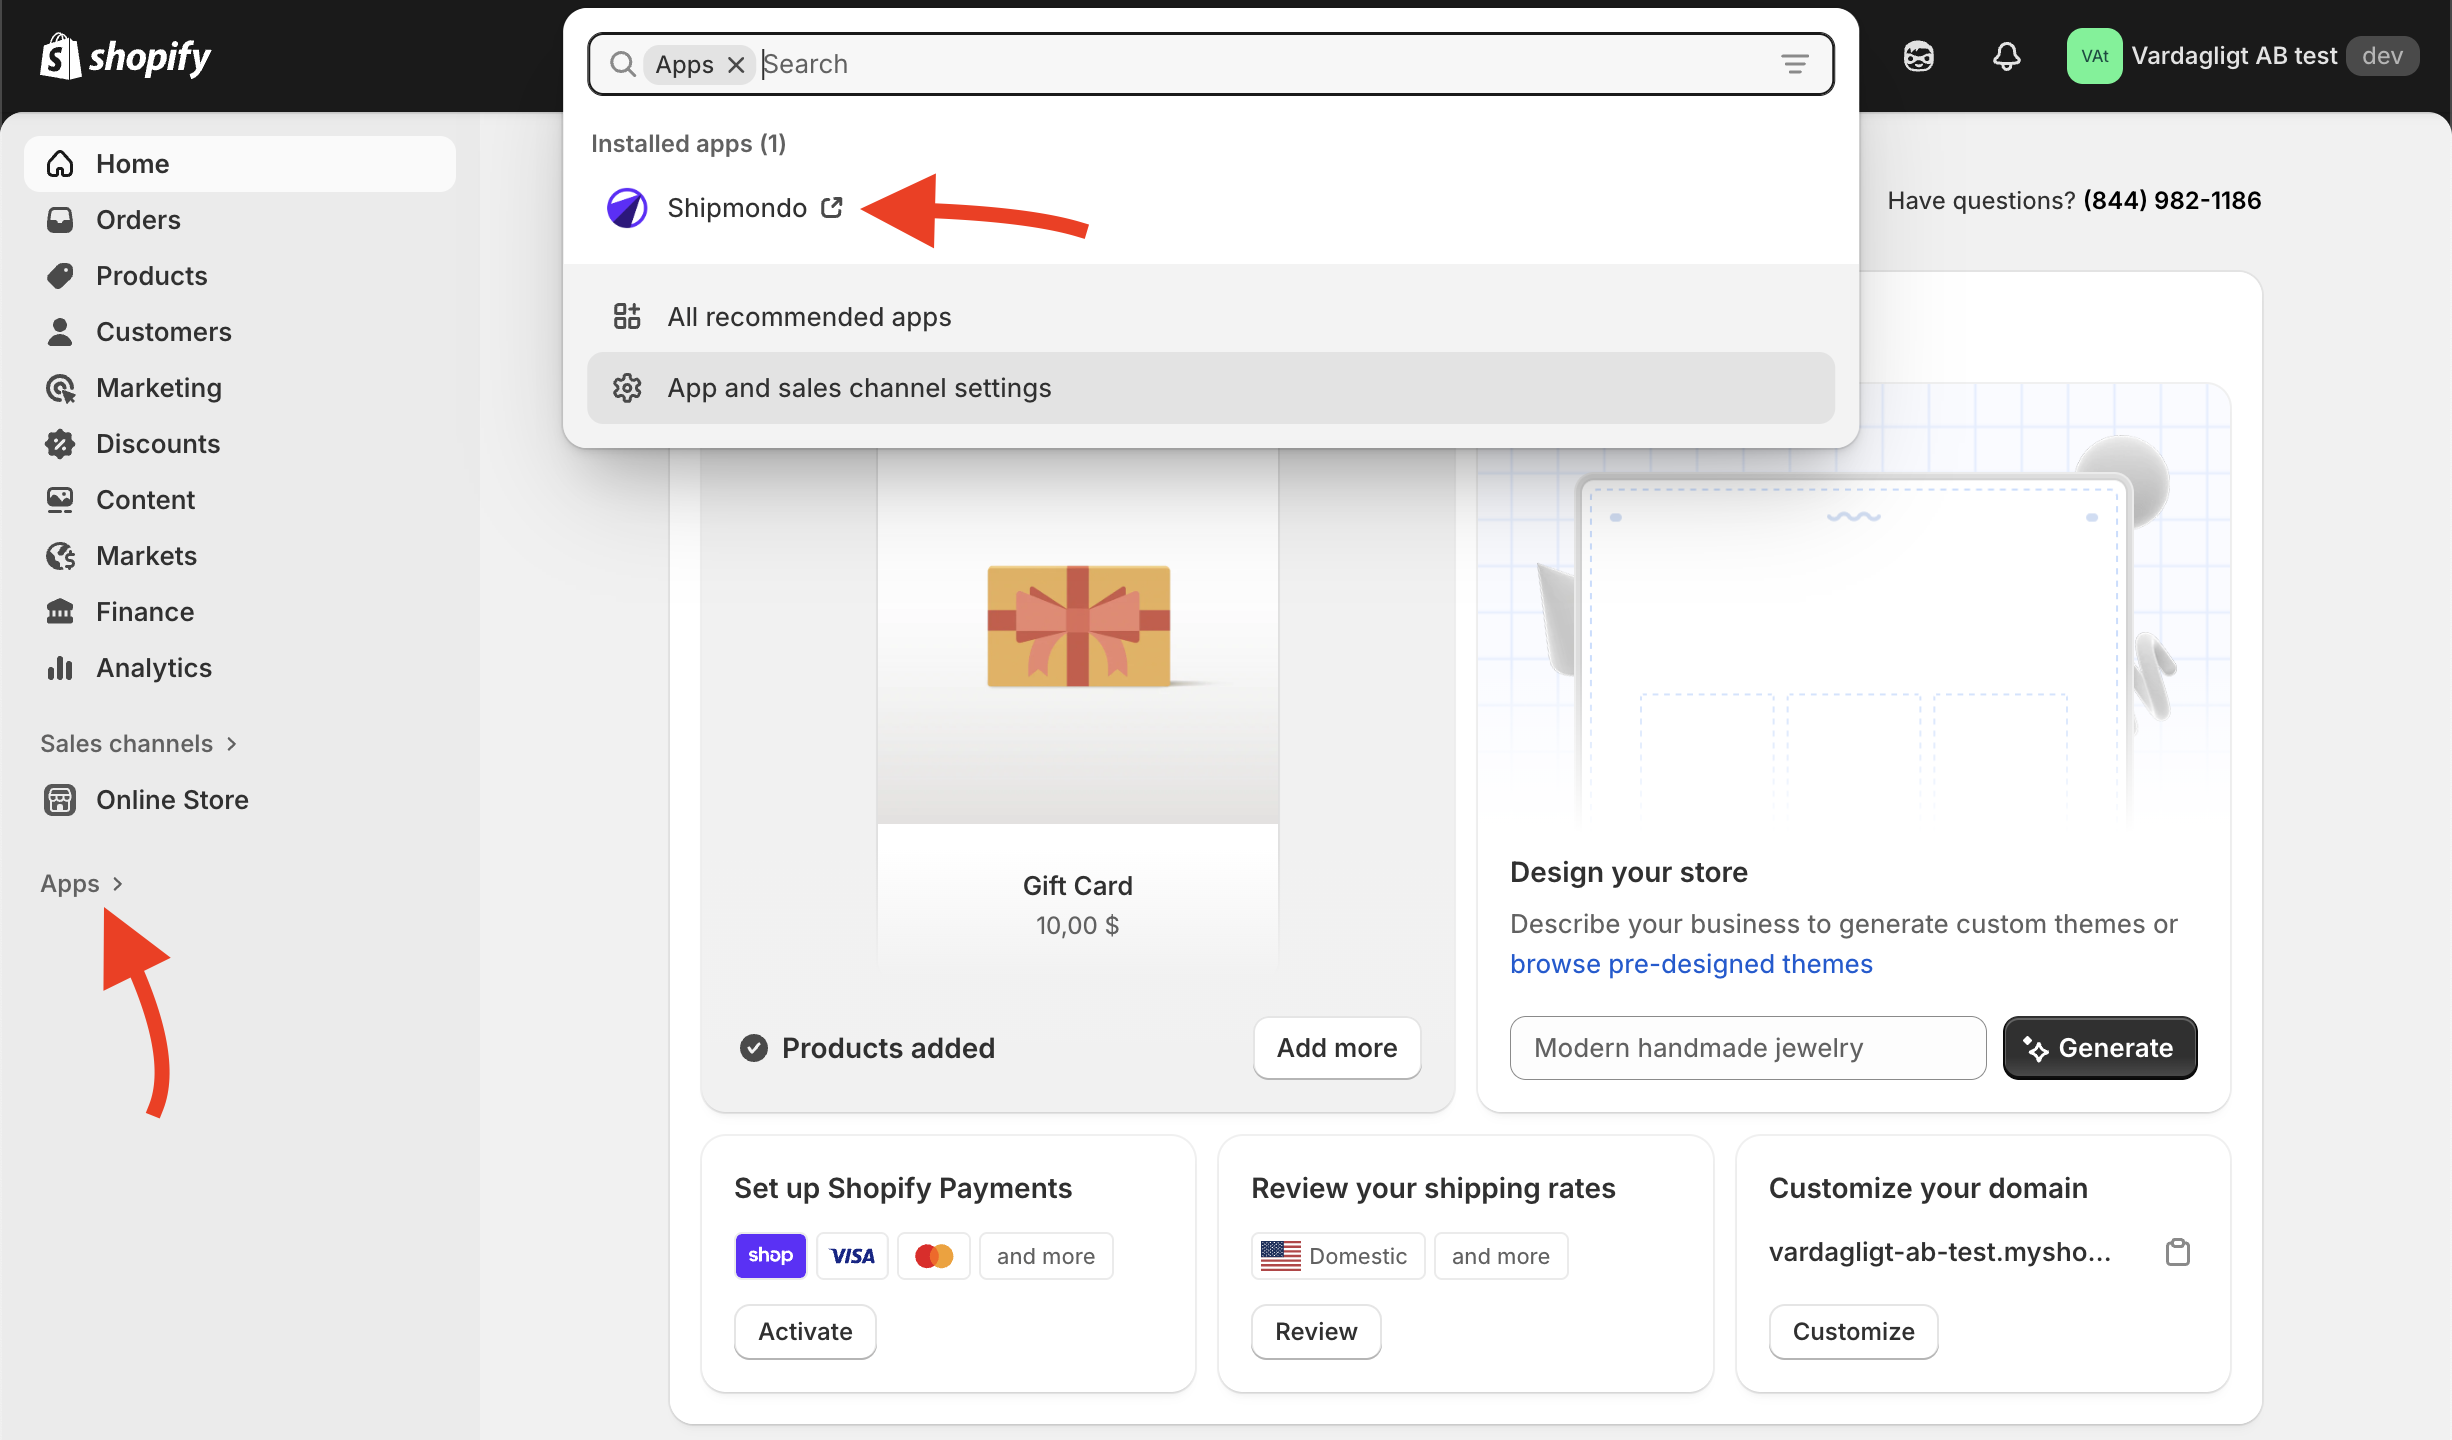
Task: Open notifications bell
Action: pyautogui.click(x=2006, y=57)
